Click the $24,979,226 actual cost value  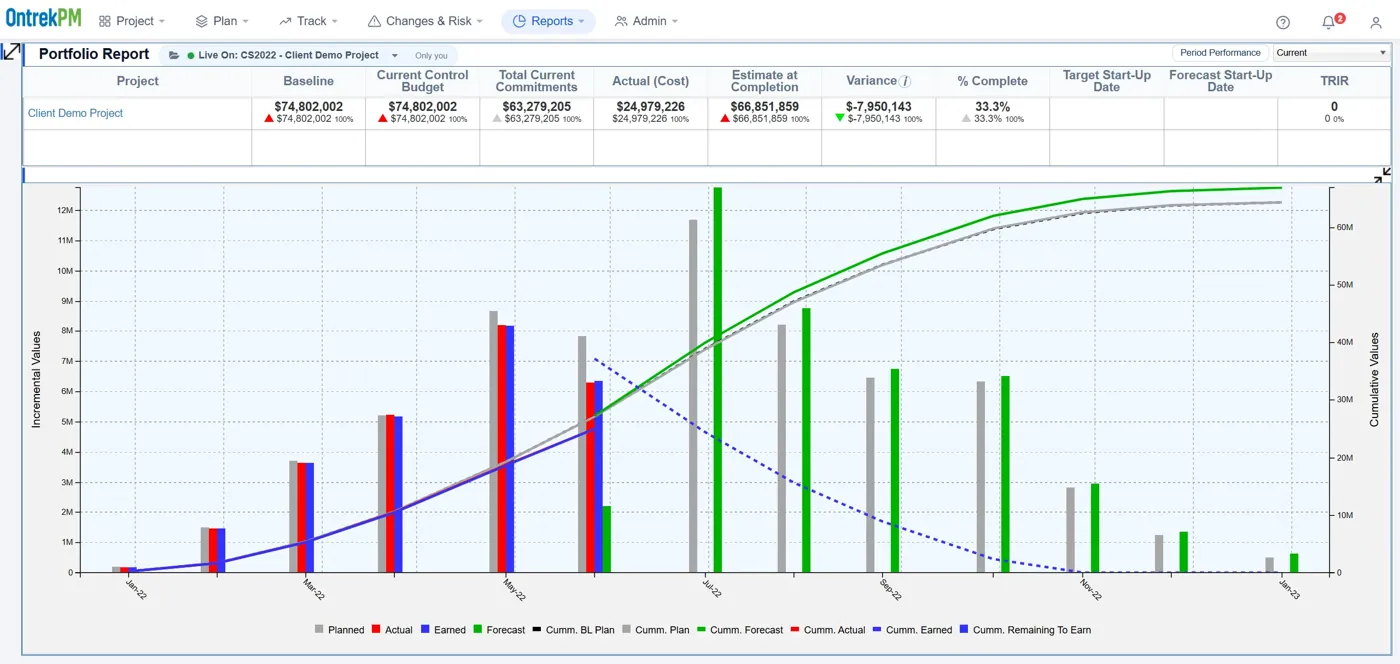pos(651,106)
